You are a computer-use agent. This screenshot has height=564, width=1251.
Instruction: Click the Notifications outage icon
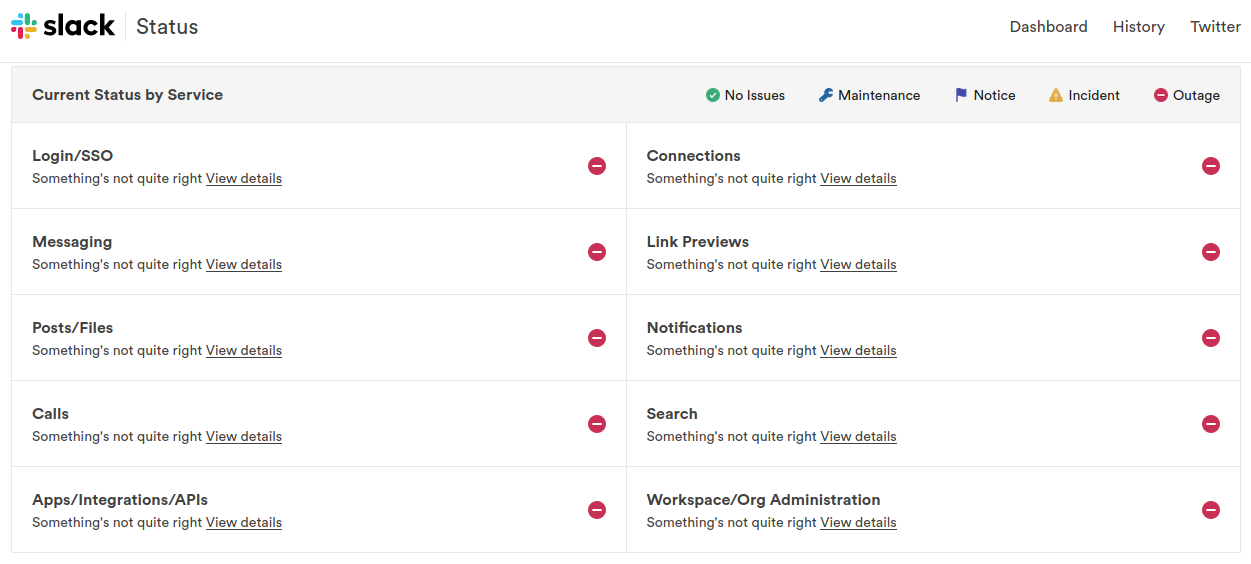point(1211,338)
